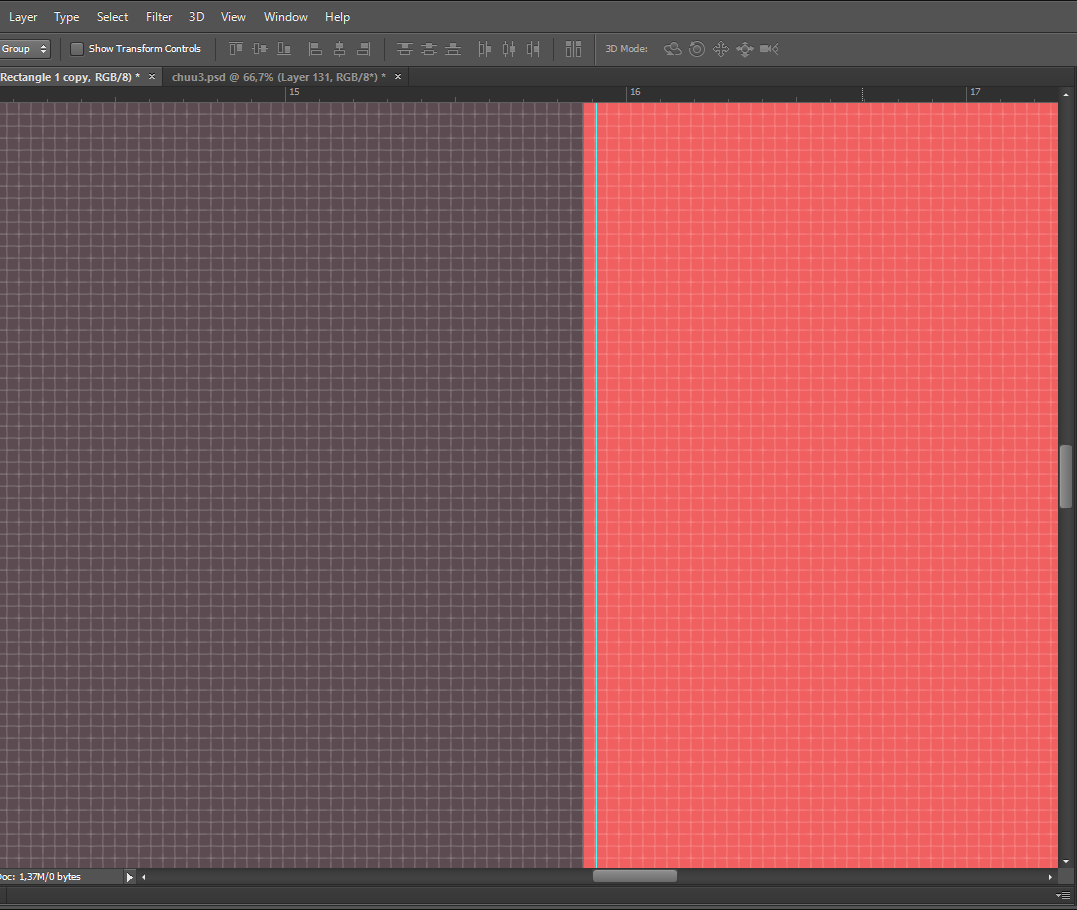Click the Auto-Align Layers icon
The width and height of the screenshot is (1077, 910).
point(574,49)
